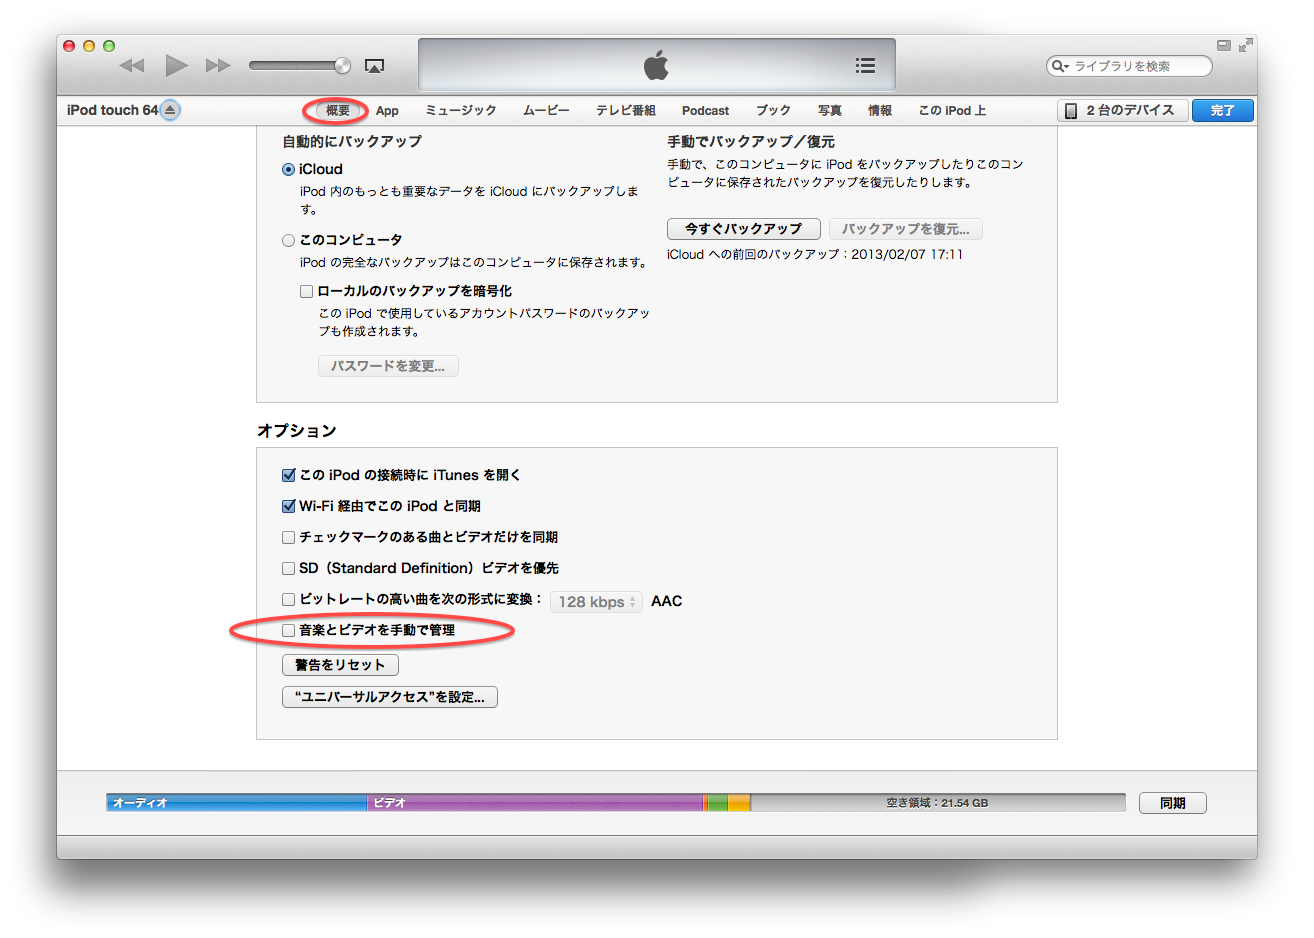Select the iCloud backup radio button
Viewport: 1314px width, 938px height.
click(x=288, y=170)
